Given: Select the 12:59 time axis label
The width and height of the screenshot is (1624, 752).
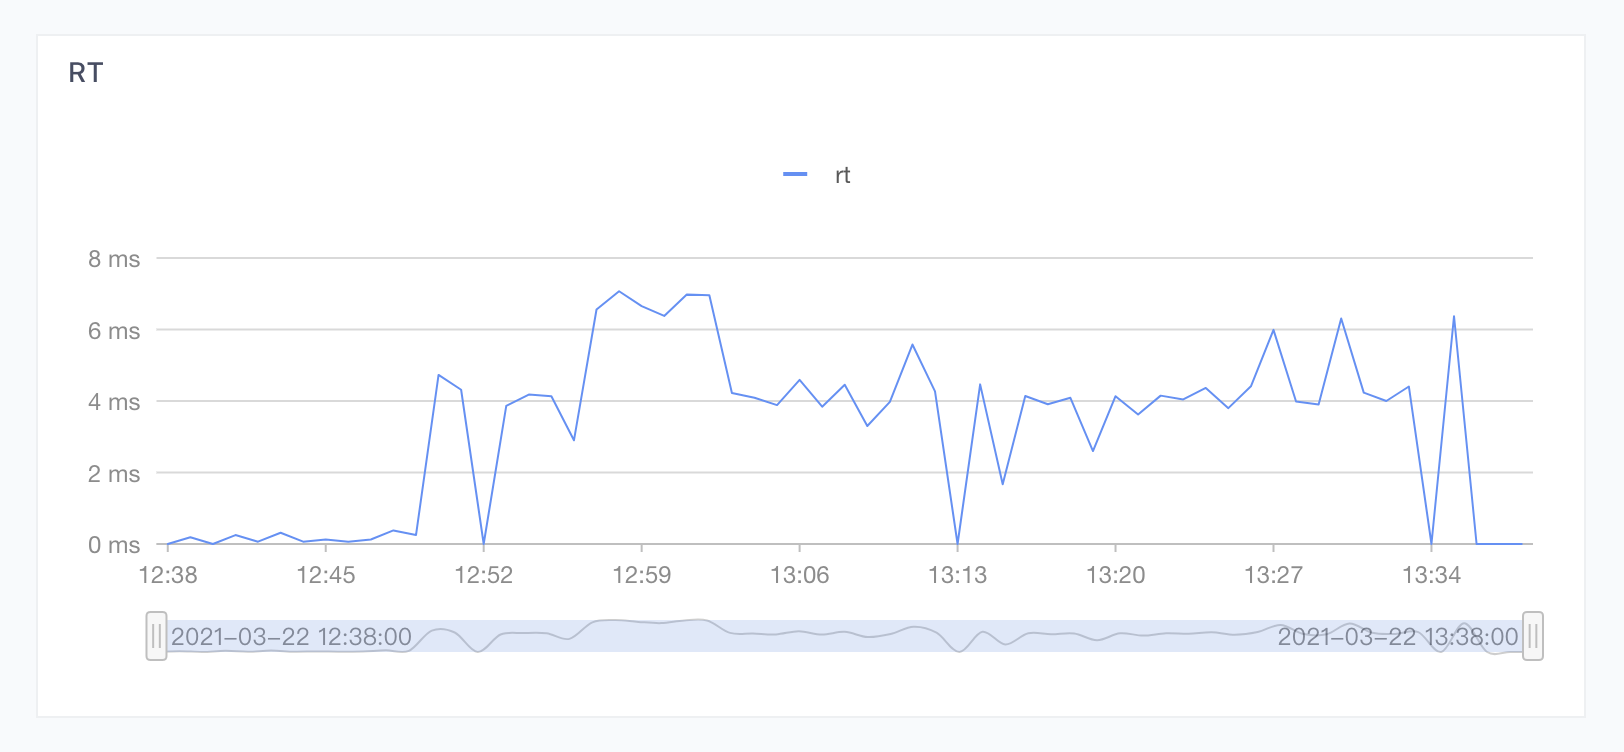Looking at the screenshot, I should pos(642,575).
